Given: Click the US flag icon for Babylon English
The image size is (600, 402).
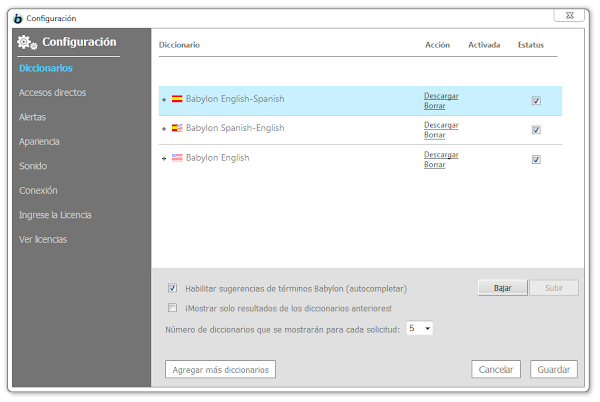Looking at the screenshot, I should (x=177, y=158).
